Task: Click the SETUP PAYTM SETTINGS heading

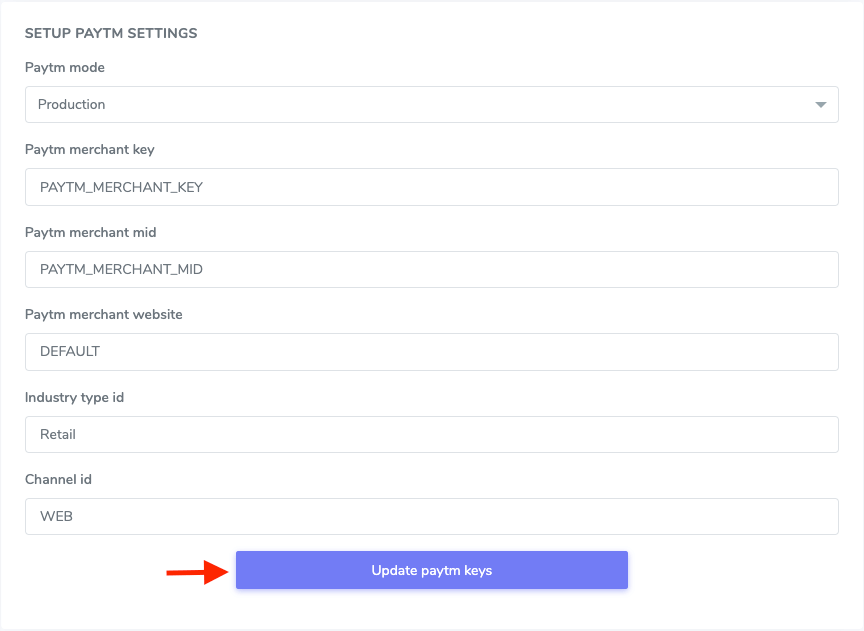Action: coord(111,33)
